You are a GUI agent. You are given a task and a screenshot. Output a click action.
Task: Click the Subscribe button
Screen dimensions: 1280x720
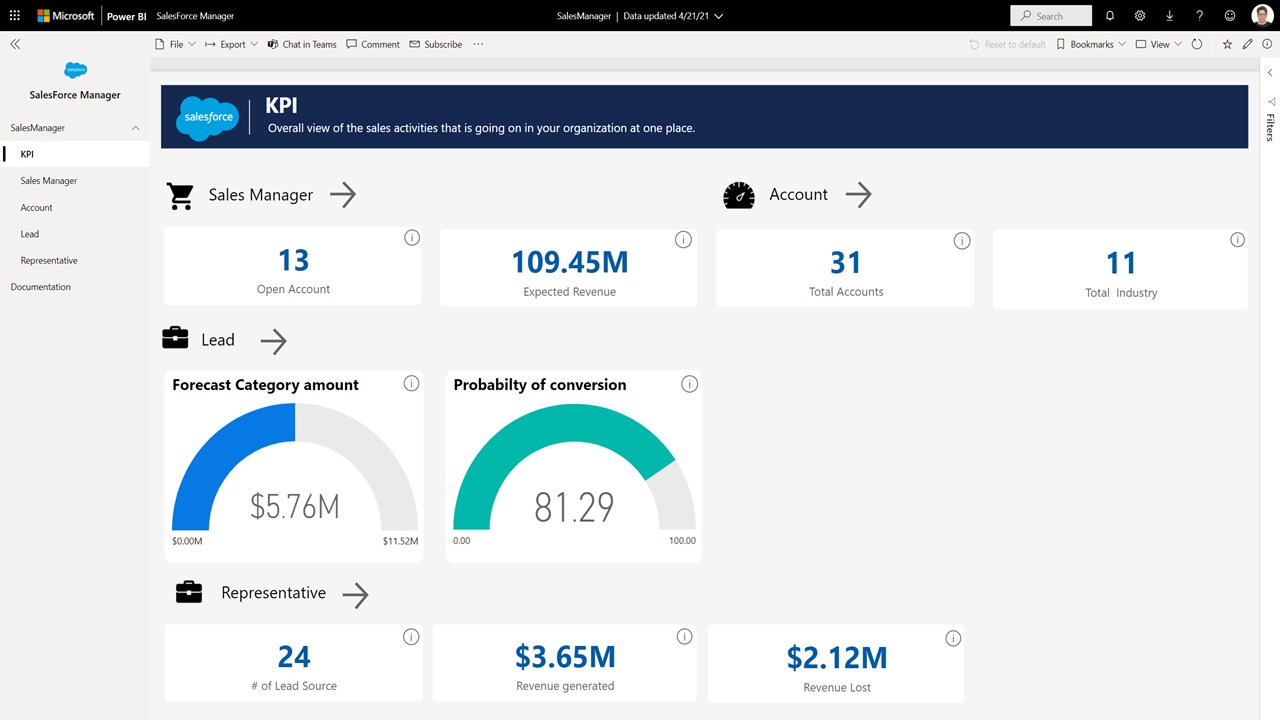tap(436, 44)
